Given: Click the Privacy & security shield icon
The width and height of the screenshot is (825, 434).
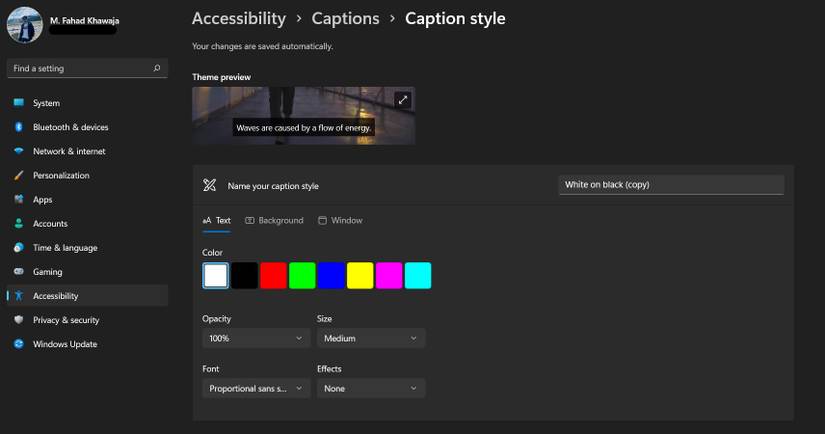Looking at the screenshot, I should pos(19,320).
